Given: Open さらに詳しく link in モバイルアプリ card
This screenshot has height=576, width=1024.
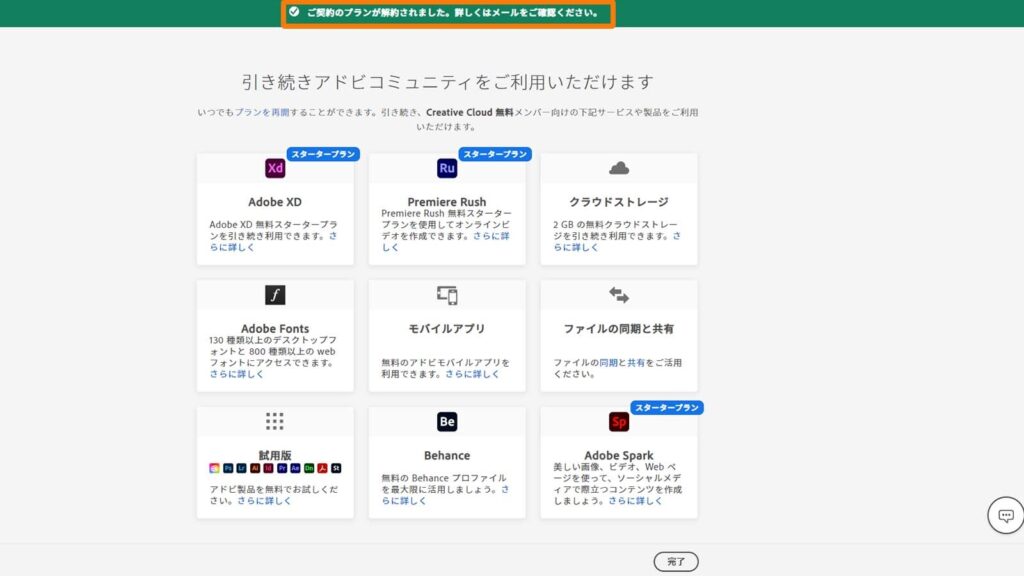Looking at the screenshot, I should pyautogui.click(x=472, y=374).
